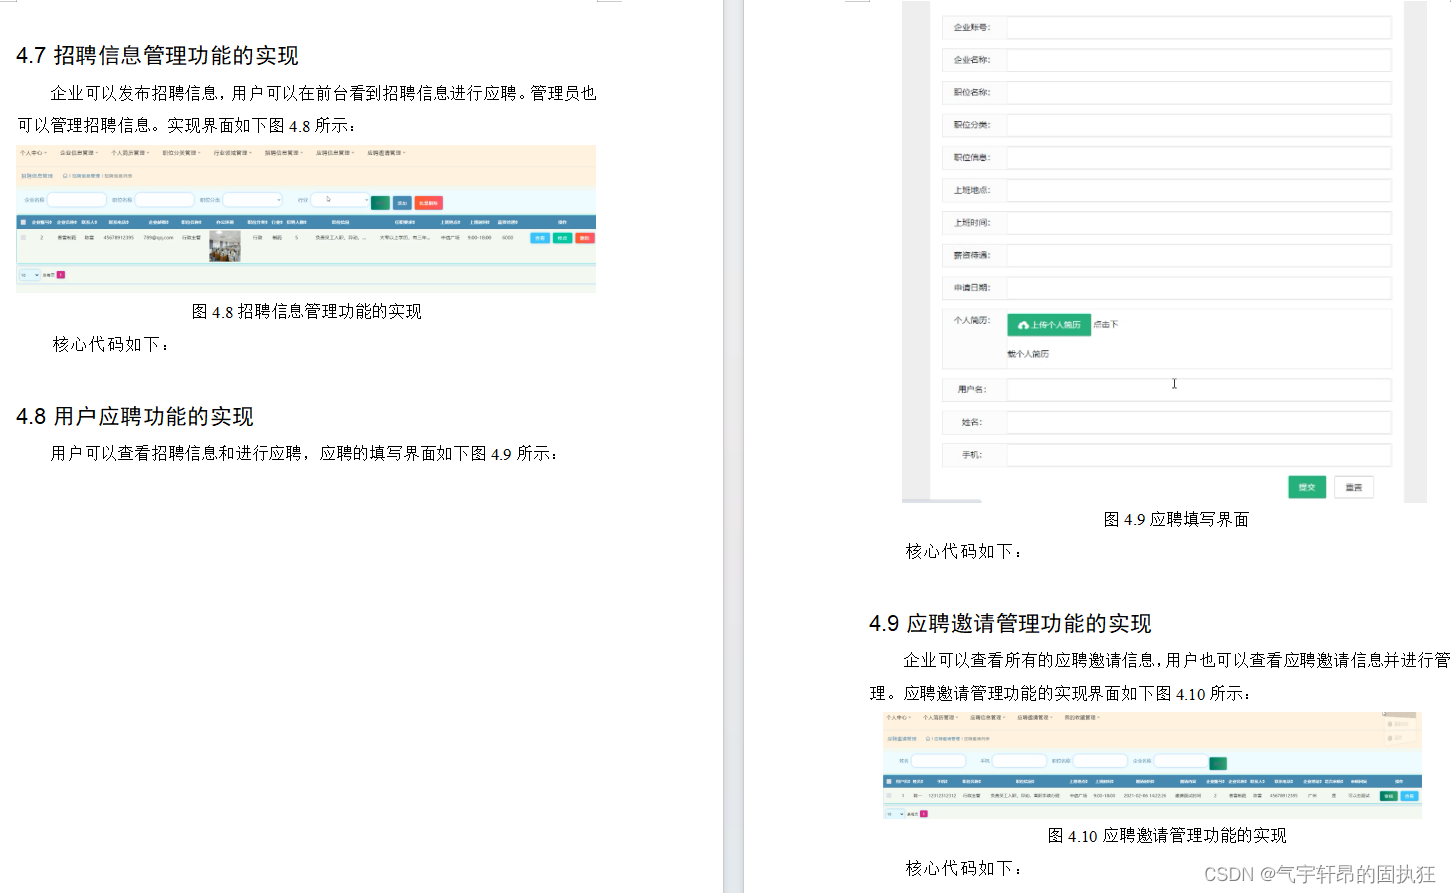The height and width of the screenshot is (893, 1451).
Task: Check the row 2 checkbox in figure 4.8
Action: [23, 237]
